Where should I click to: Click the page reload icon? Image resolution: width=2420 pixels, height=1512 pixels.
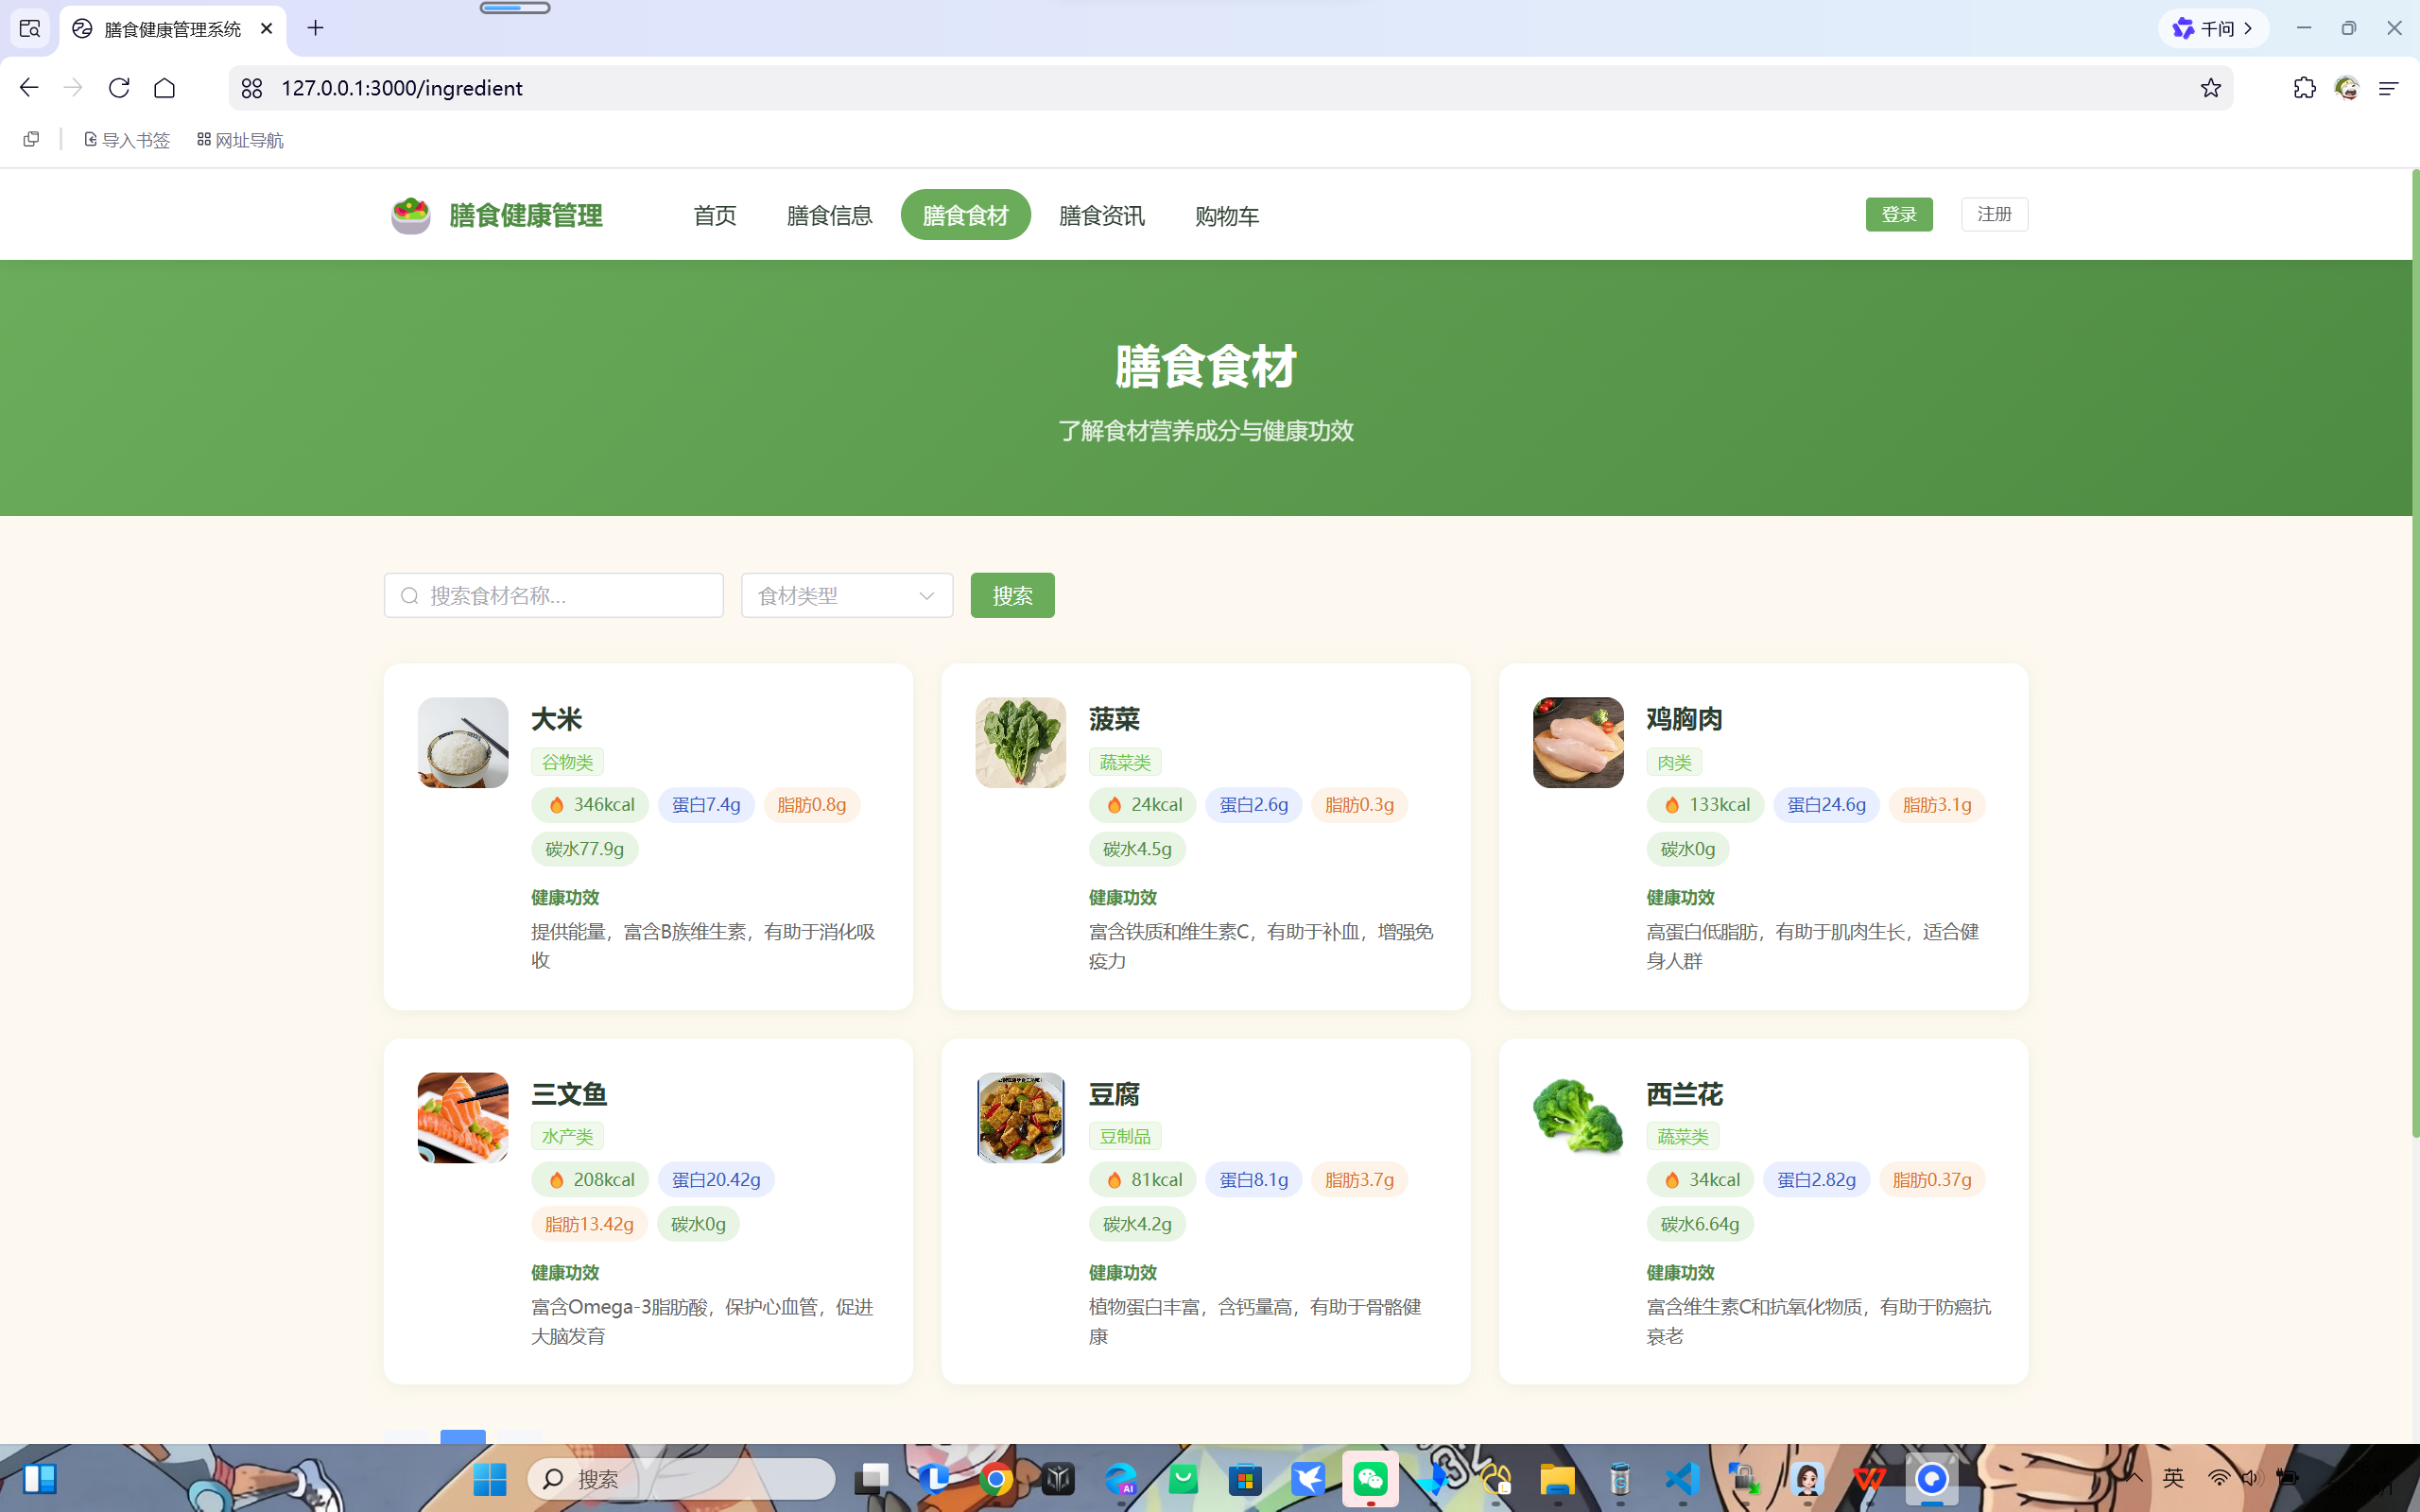coord(119,87)
